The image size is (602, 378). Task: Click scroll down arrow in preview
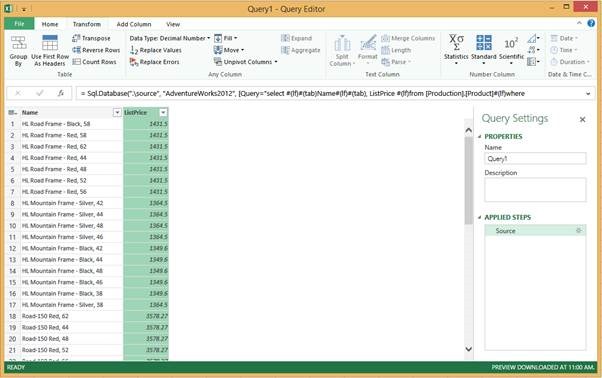point(468,349)
